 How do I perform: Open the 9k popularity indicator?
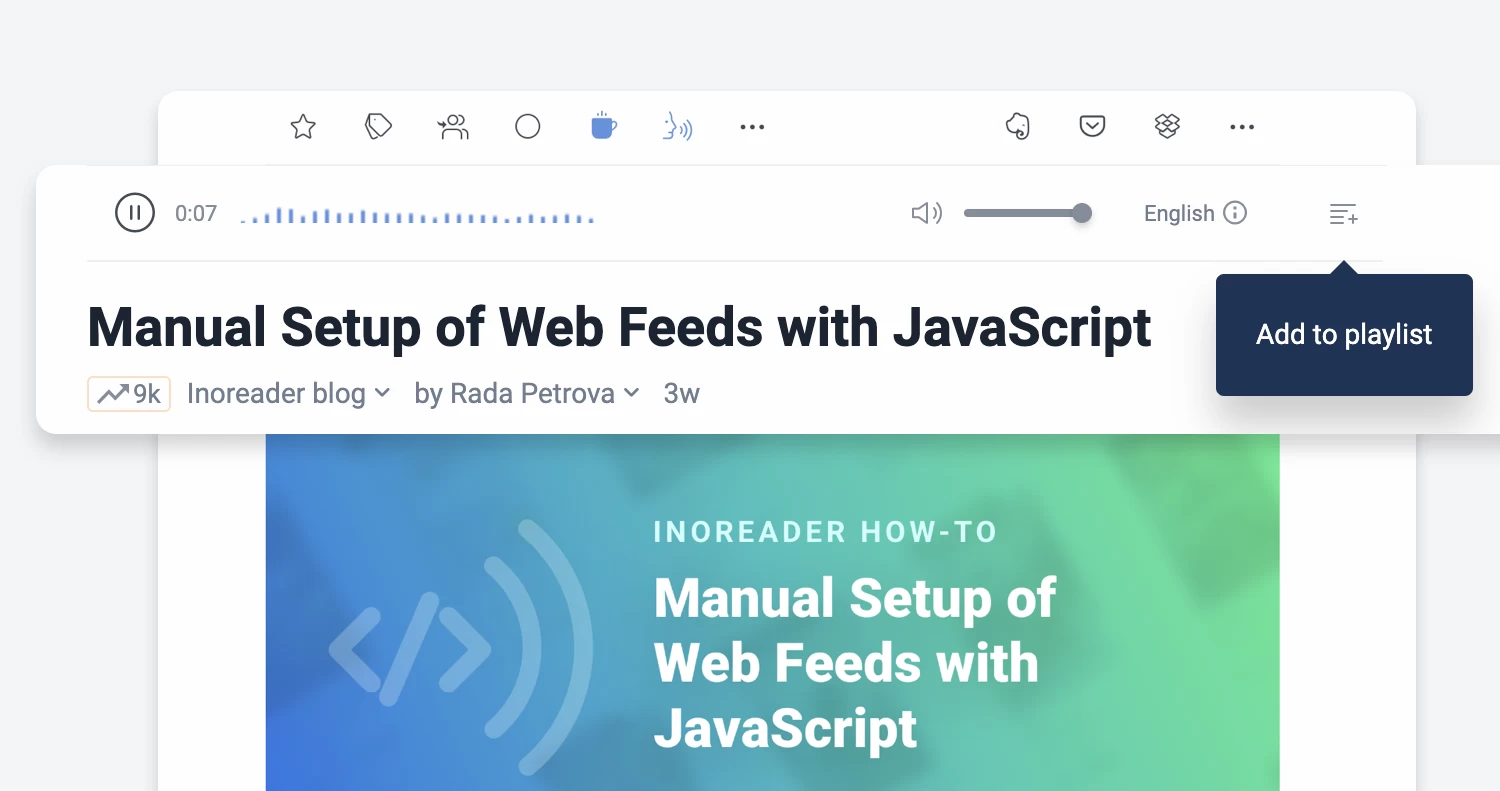pyautogui.click(x=129, y=393)
